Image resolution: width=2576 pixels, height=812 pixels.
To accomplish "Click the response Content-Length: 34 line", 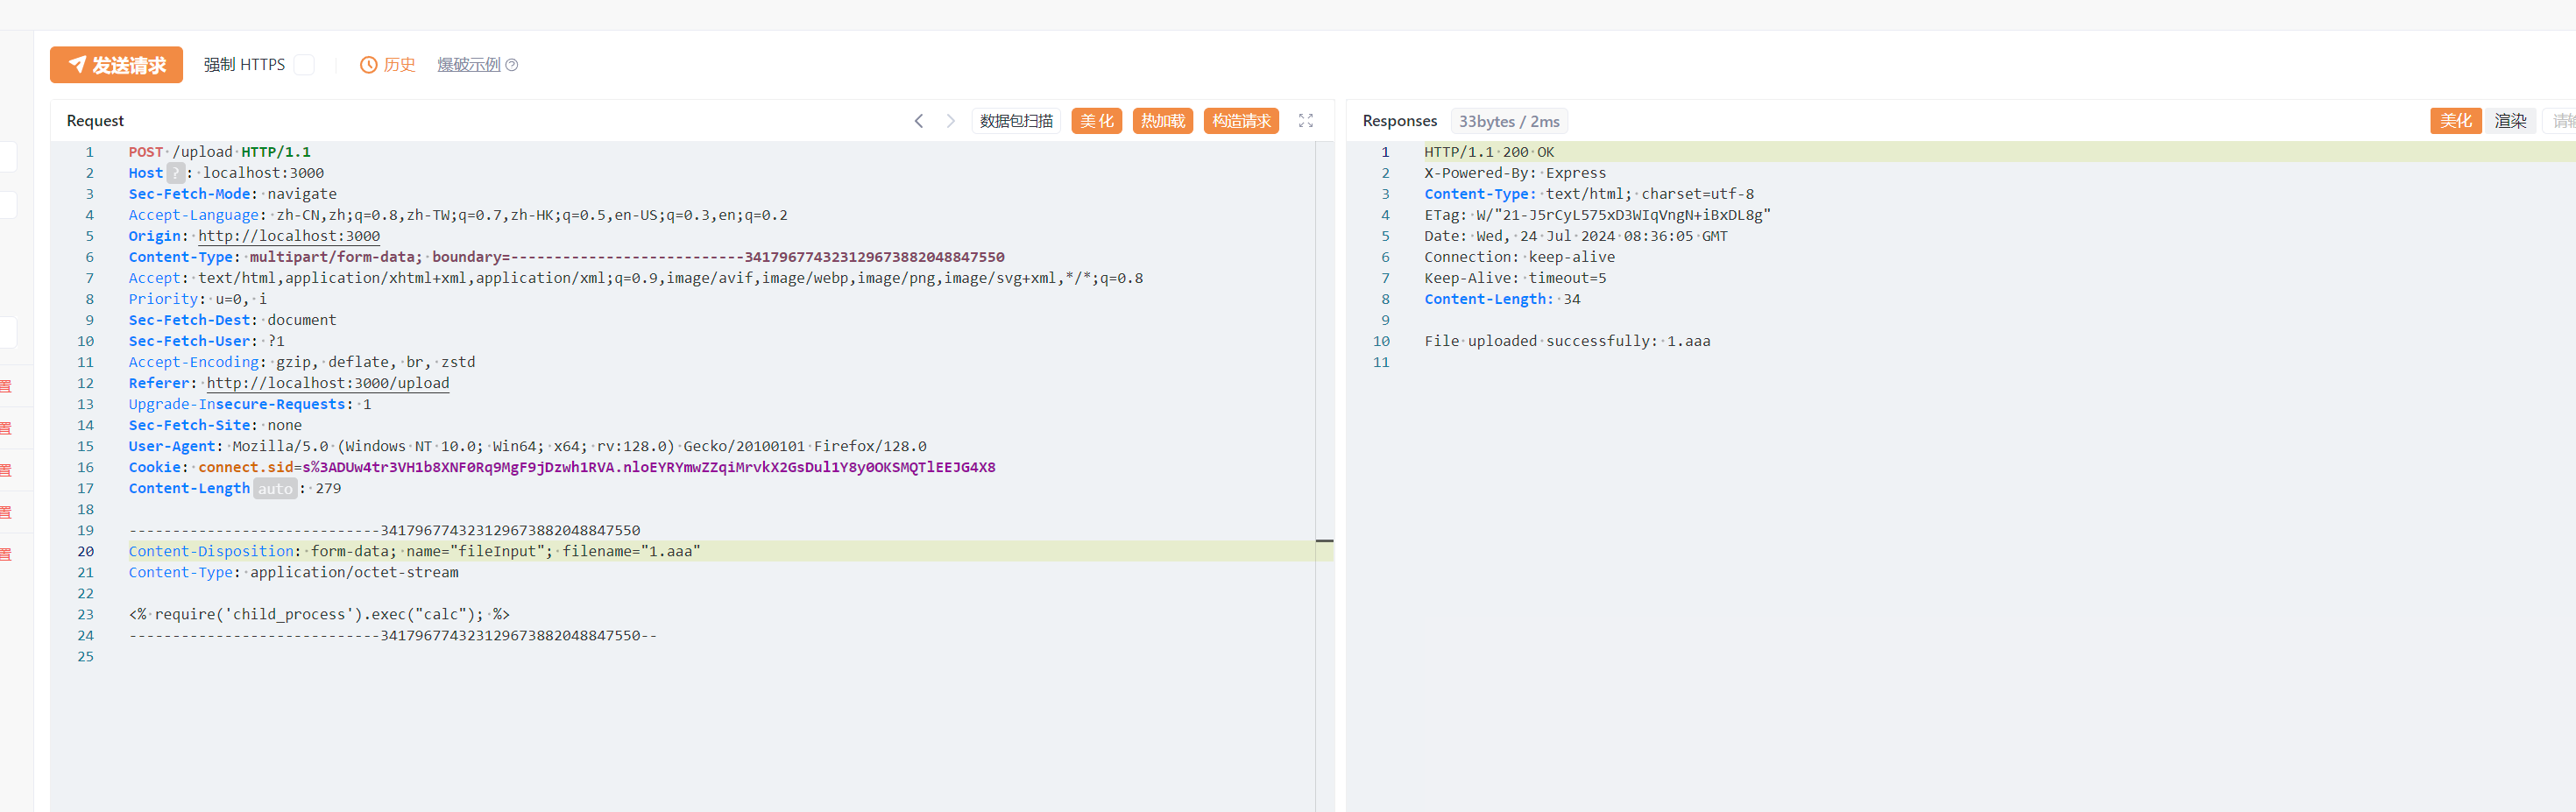I will click(1502, 299).
